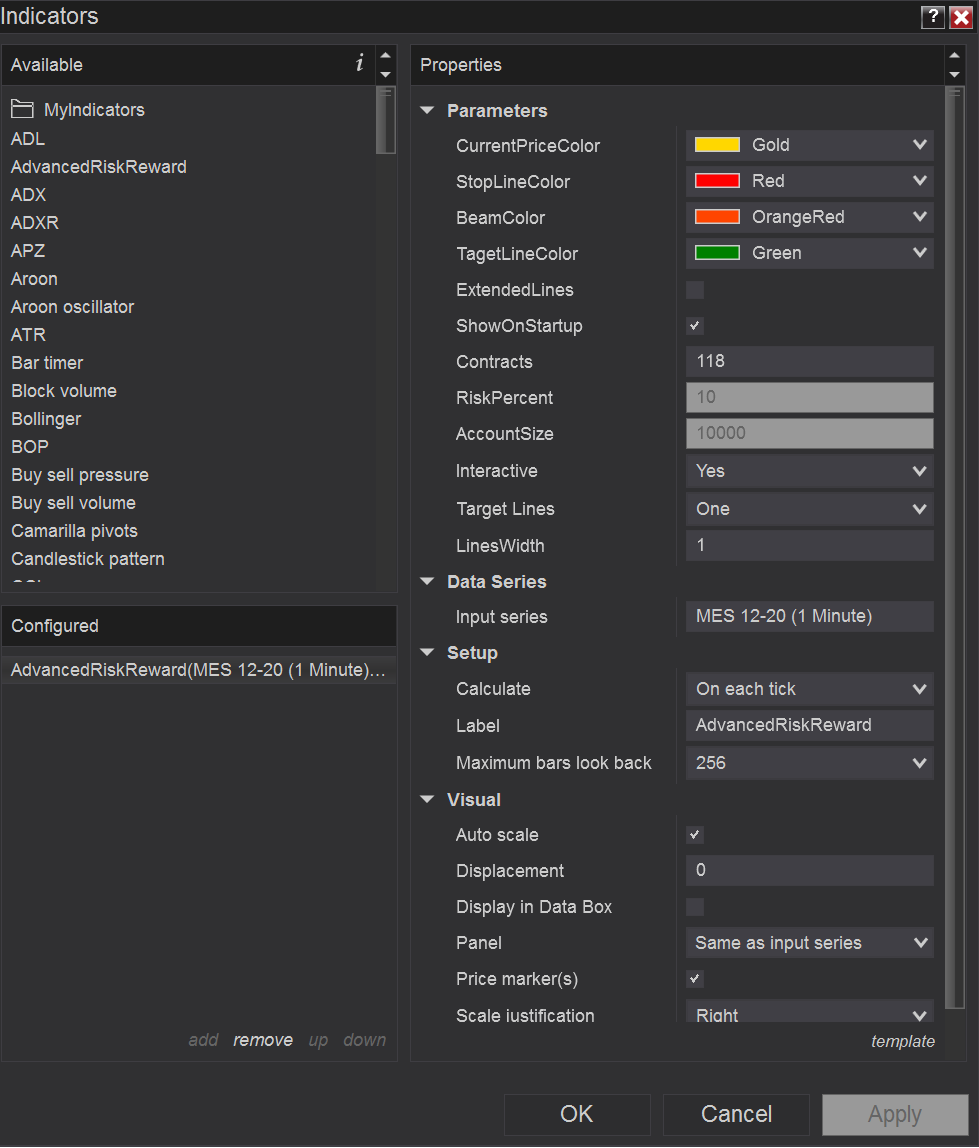Screen dimensions: 979x1148
Task: Open the Calculate dropdown
Action: point(809,689)
